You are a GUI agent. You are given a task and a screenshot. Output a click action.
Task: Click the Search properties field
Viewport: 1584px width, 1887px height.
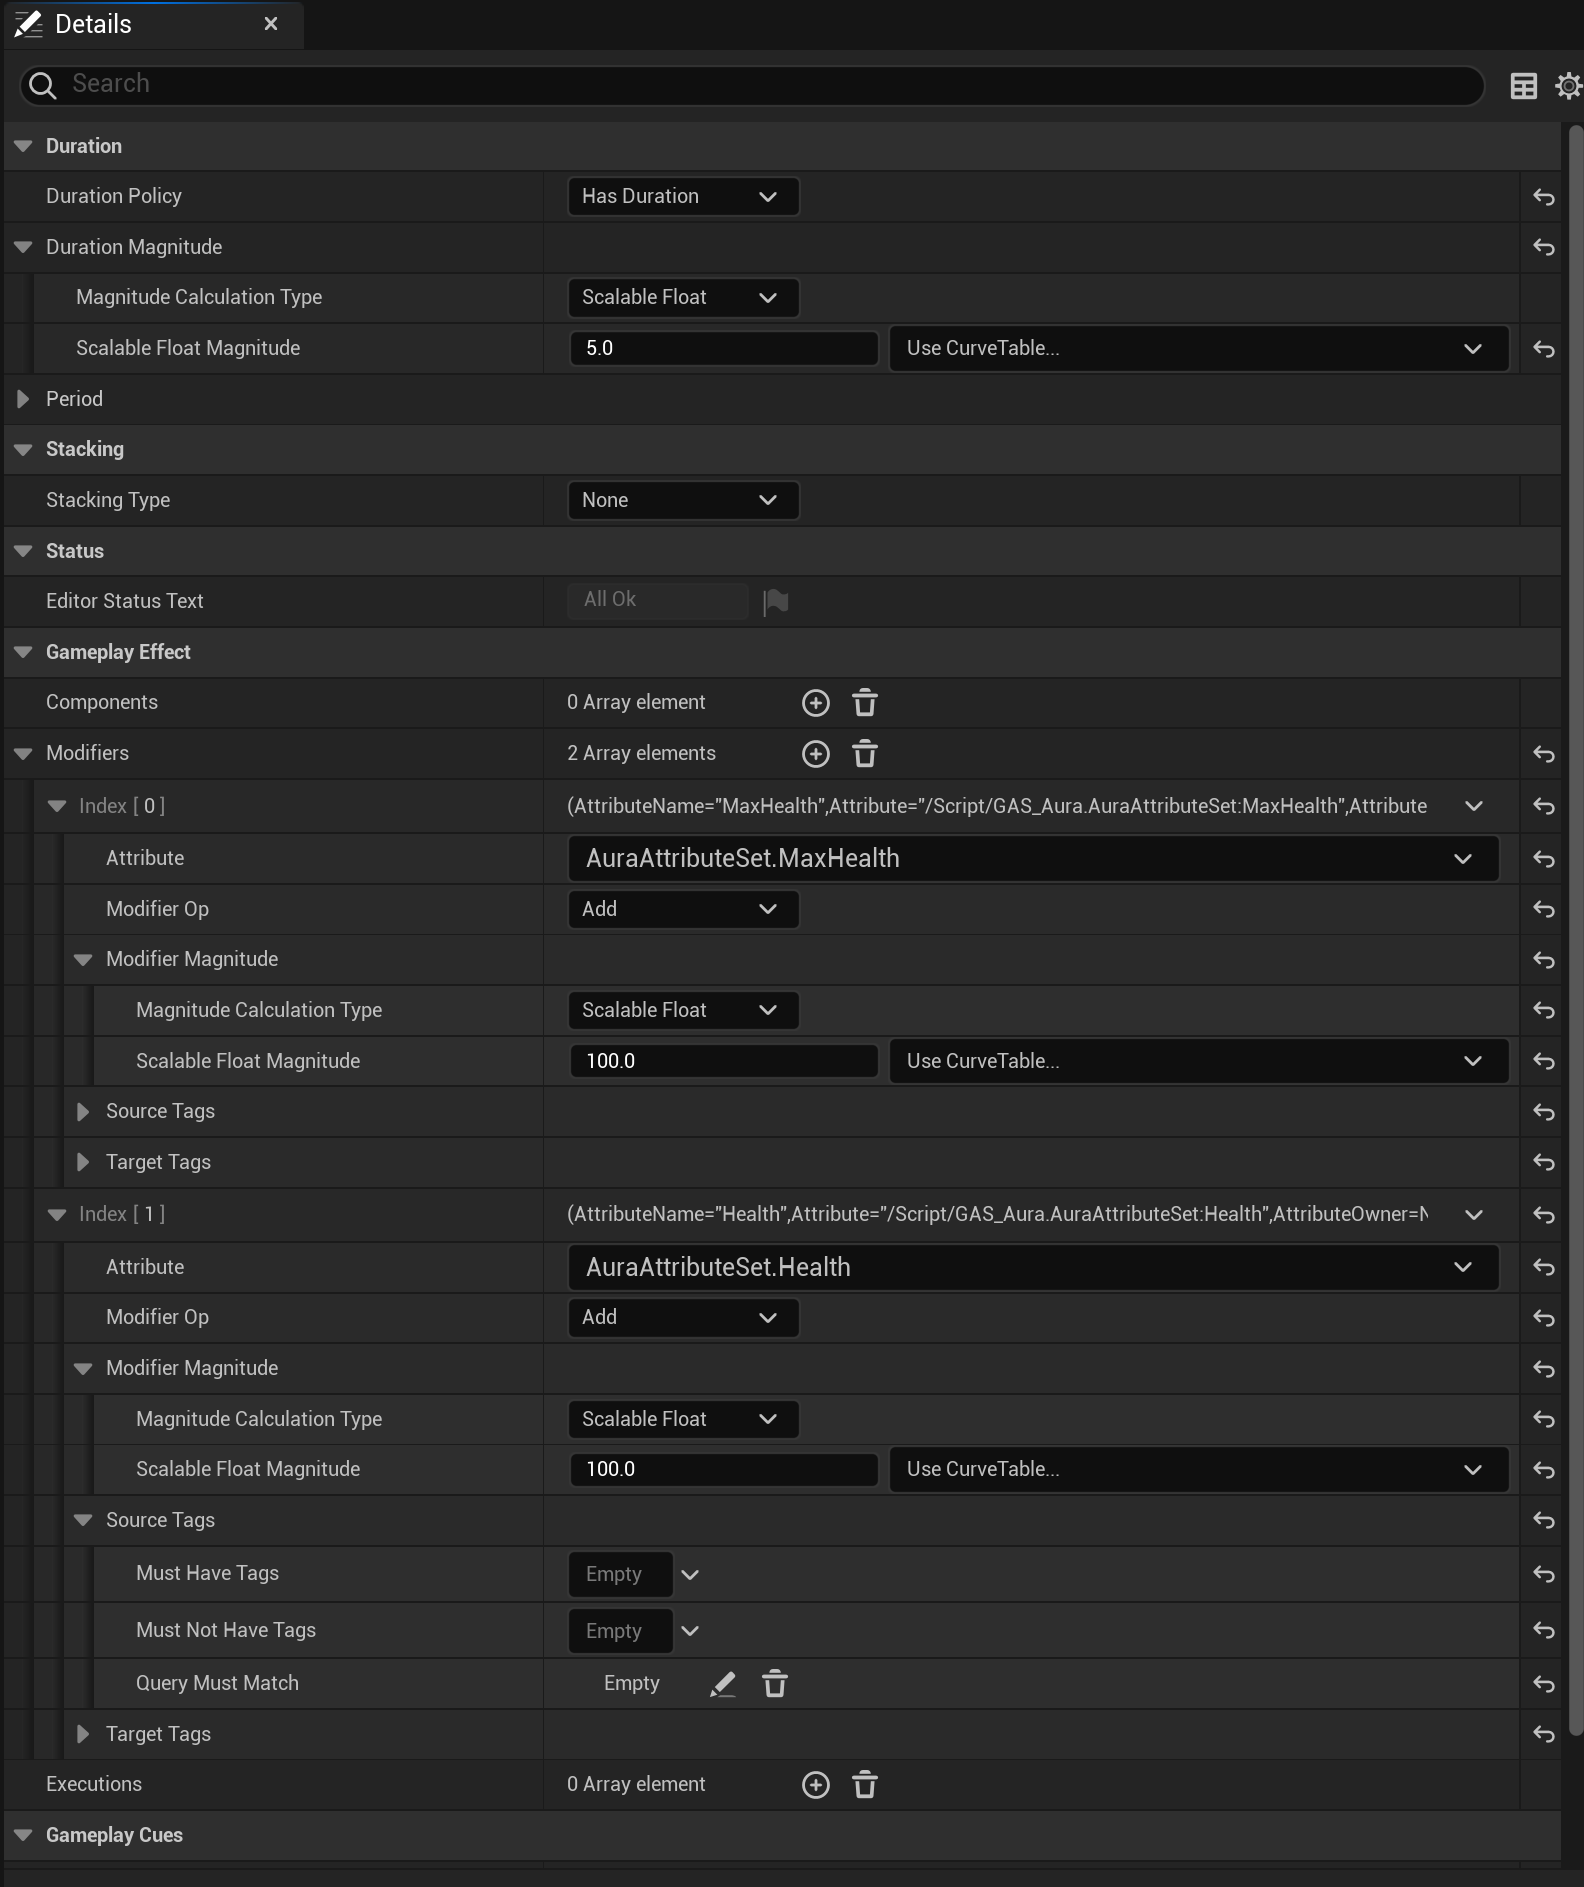click(750, 85)
